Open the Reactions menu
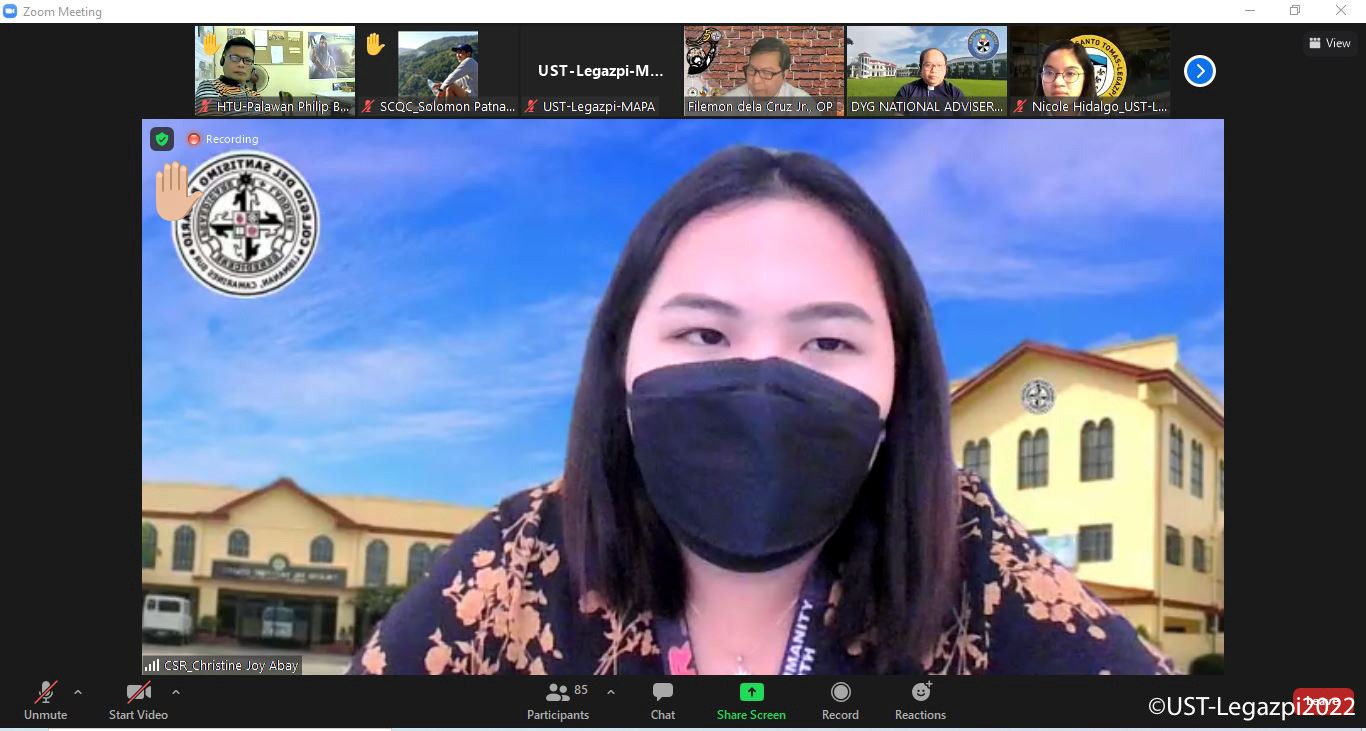The width and height of the screenshot is (1366, 731). click(x=920, y=701)
